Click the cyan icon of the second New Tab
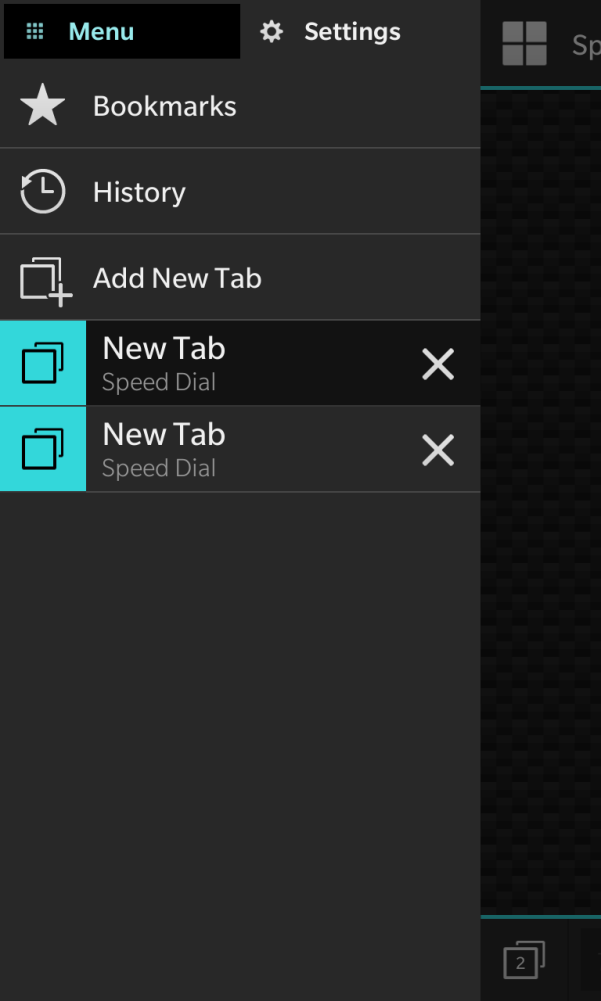This screenshot has height=1001, width=601. pyautogui.click(x=43, y=449)
